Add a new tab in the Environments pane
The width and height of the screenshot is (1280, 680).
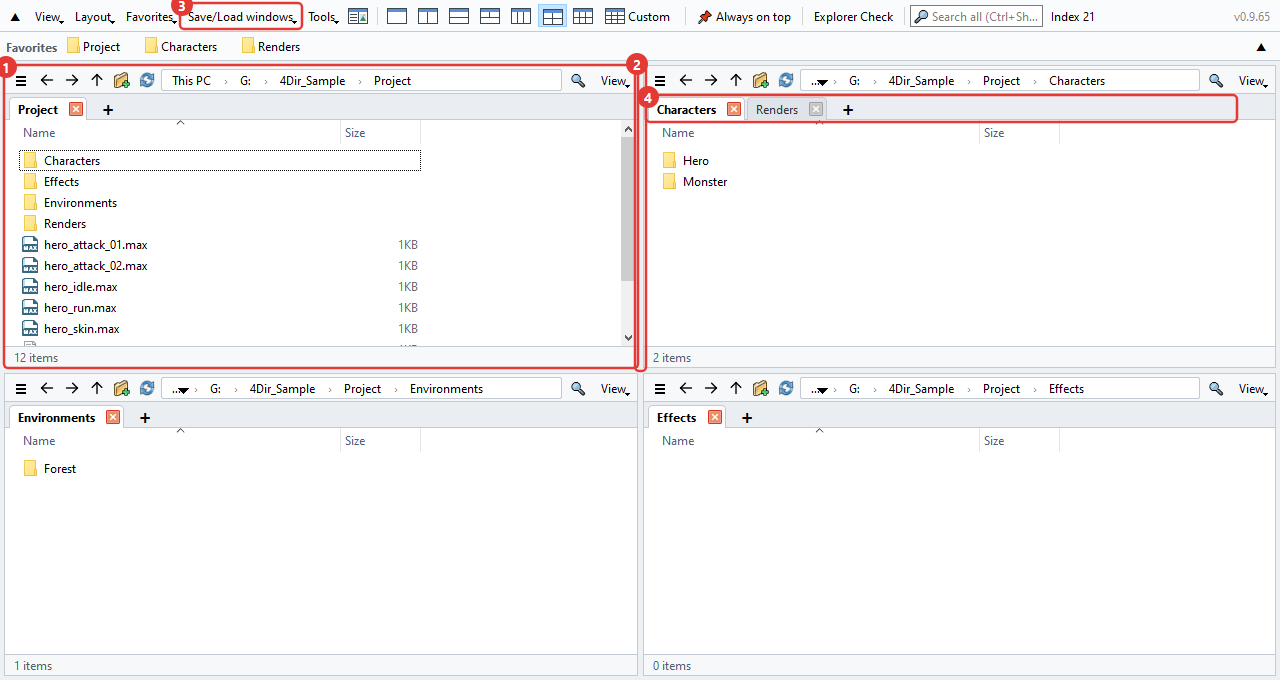click(x=145, y=418)
